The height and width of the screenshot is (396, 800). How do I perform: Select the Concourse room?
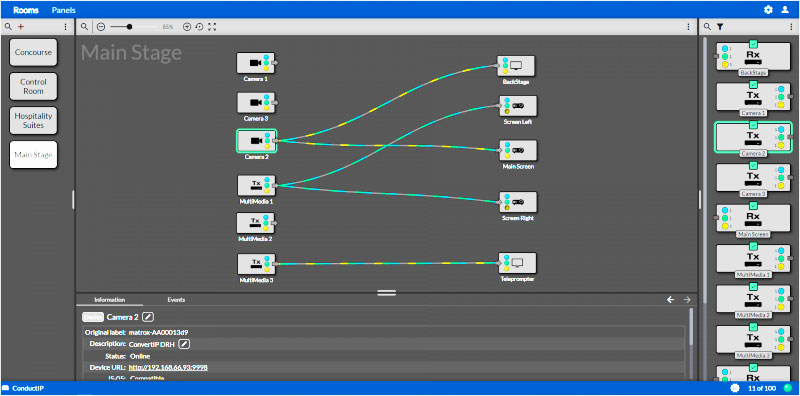click(x=33, y=52)
